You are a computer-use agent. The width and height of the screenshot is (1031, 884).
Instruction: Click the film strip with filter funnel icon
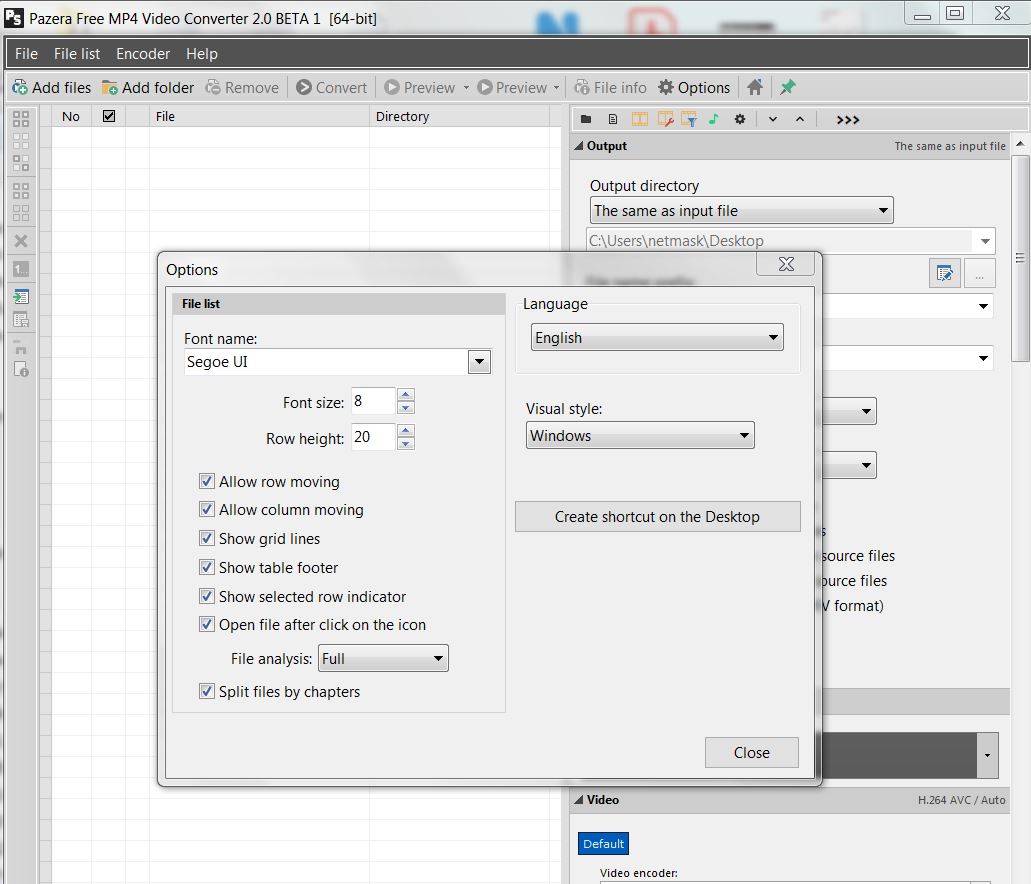point(689,119)
